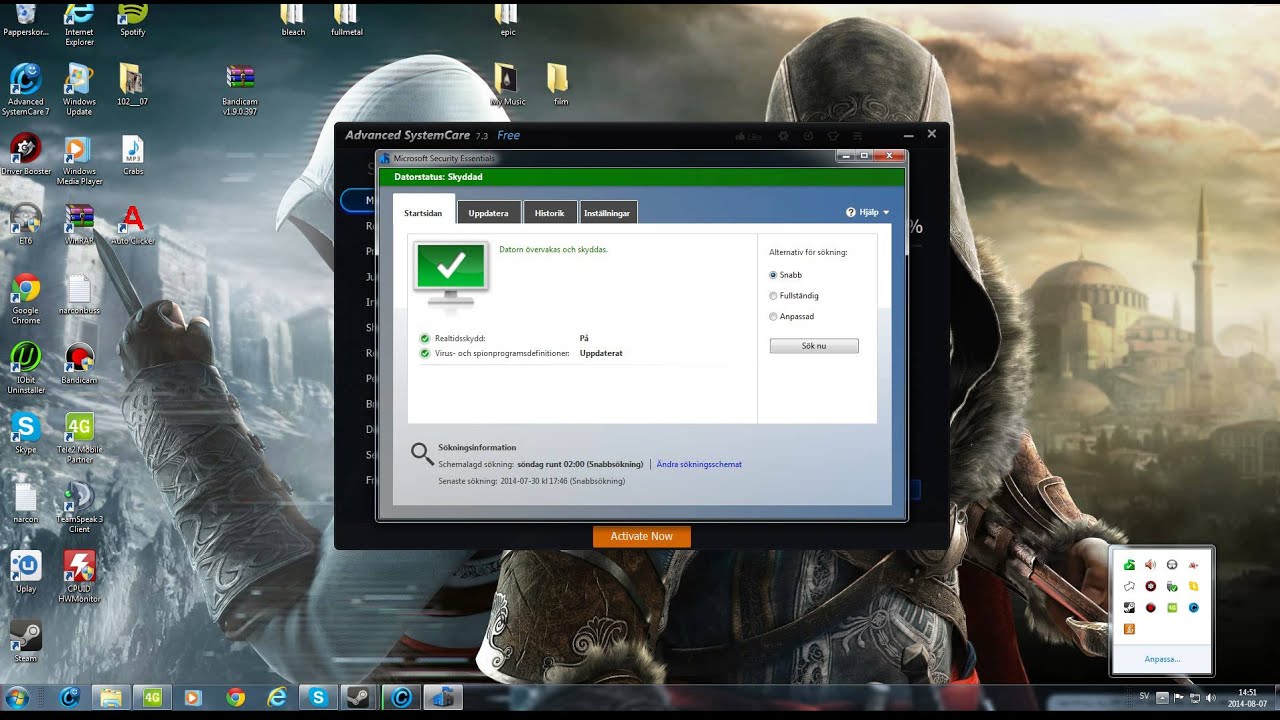
Task: Click the red speaker icon in tray popup
Action: tap(1151, 565)
